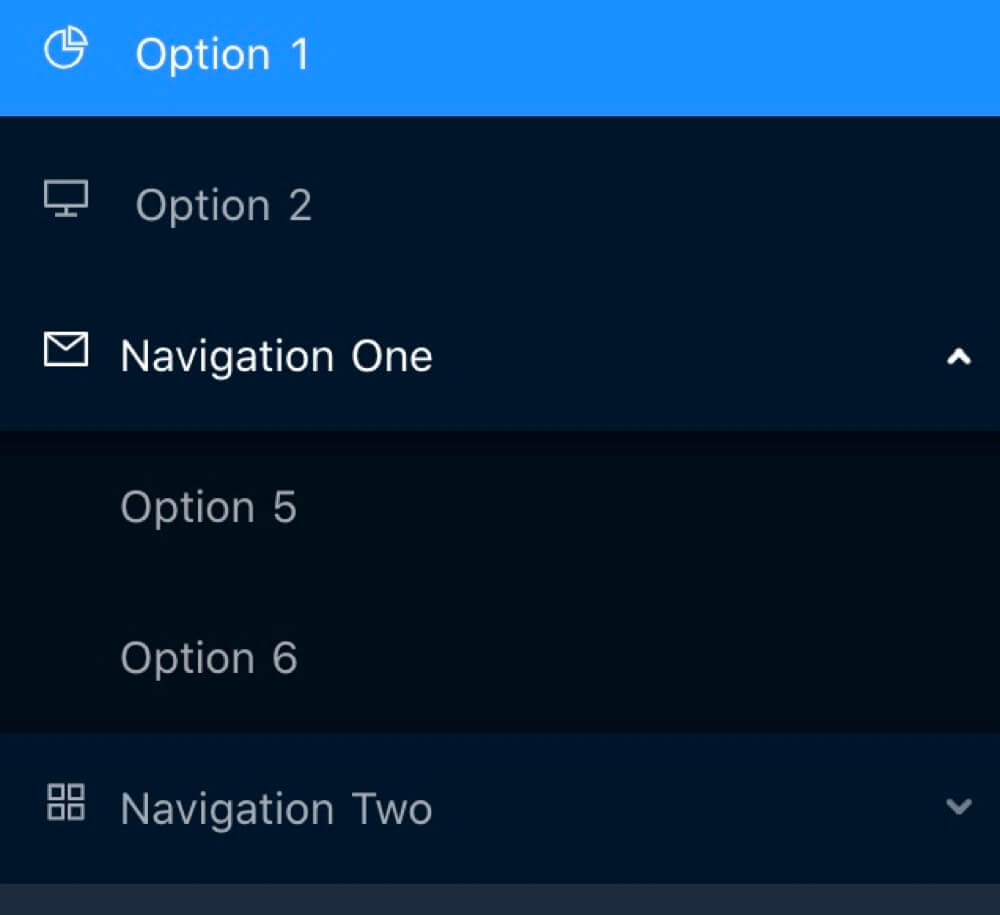
Task: Go to the menu entry with the monitor icon
Action: tap(223, 206)
